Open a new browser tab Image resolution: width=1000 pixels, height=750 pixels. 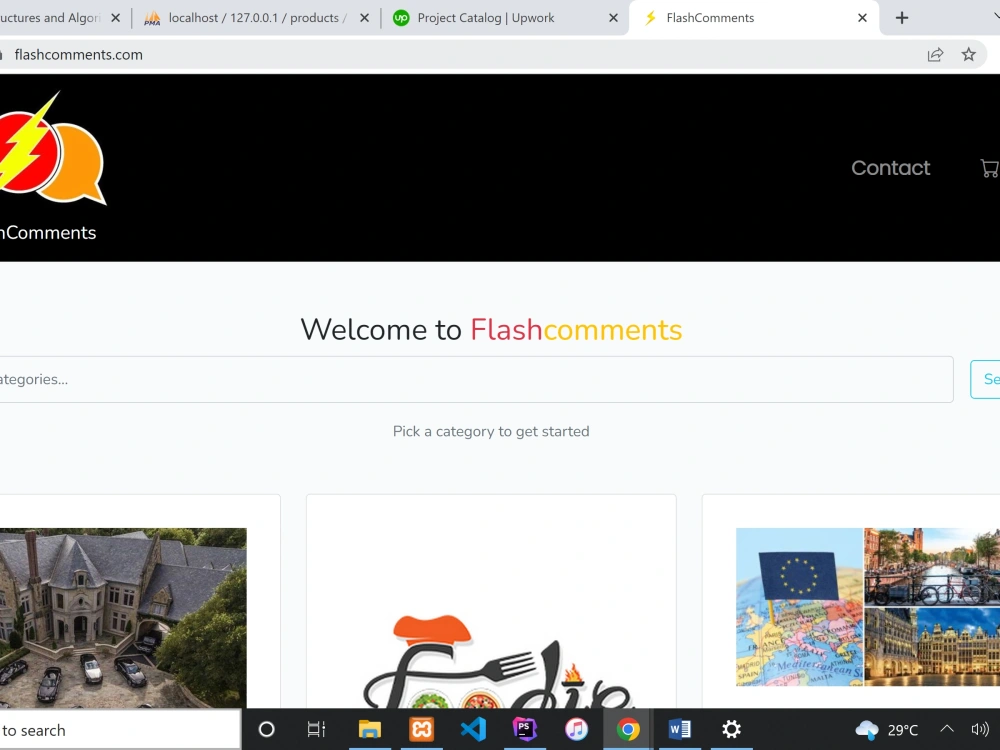[901, 18]
